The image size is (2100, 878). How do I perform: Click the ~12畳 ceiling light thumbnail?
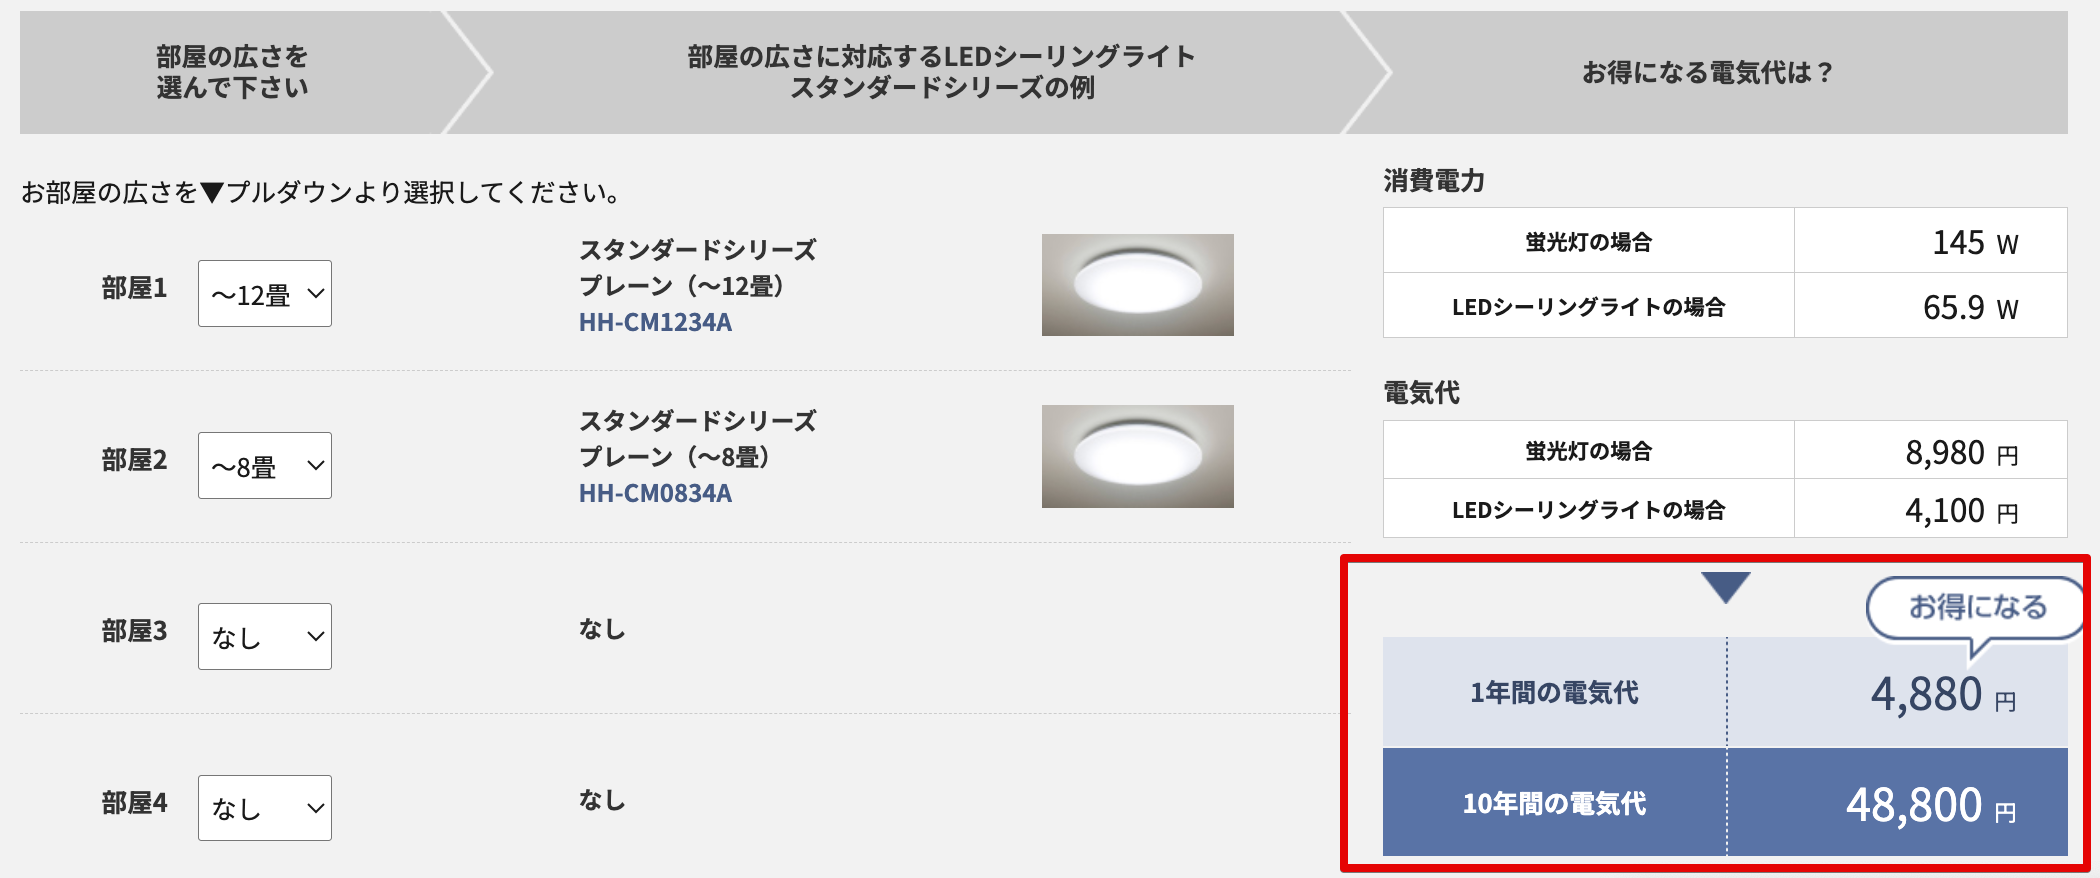pyautogui.click(x=1137, y=285)
